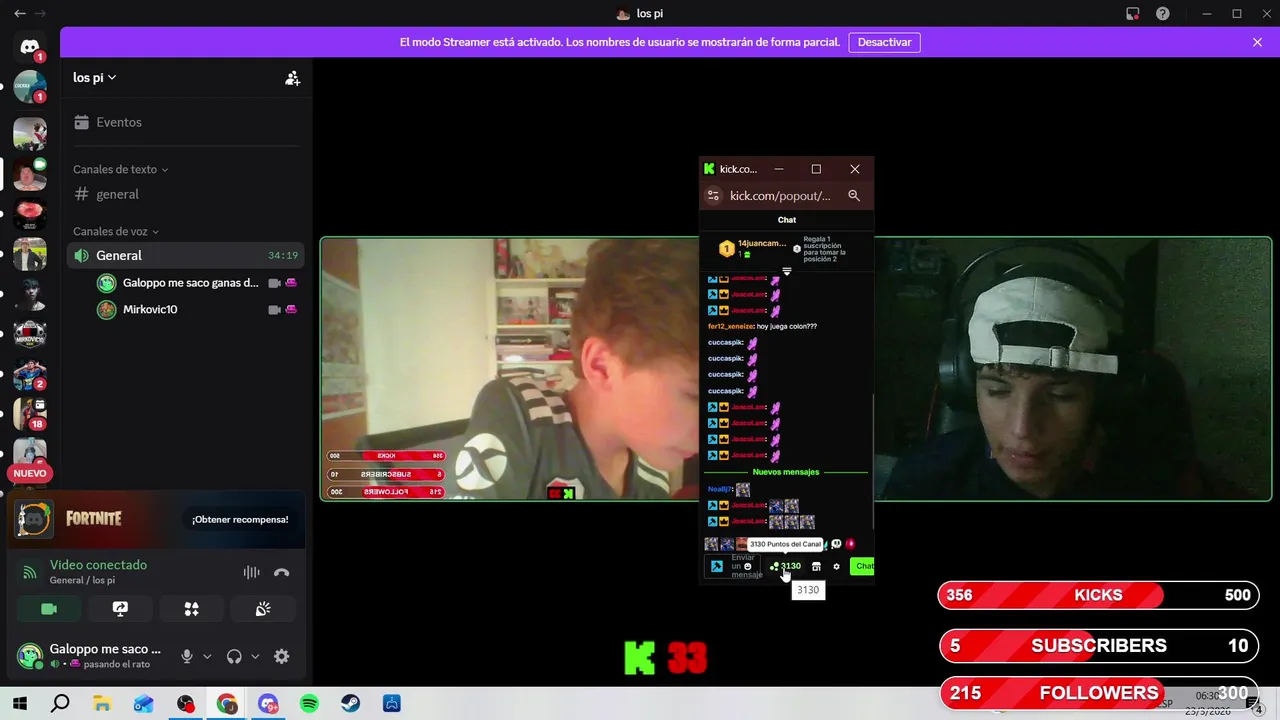
Task: Click the Nuevos mensajes divider link
Action: (786, 472)
